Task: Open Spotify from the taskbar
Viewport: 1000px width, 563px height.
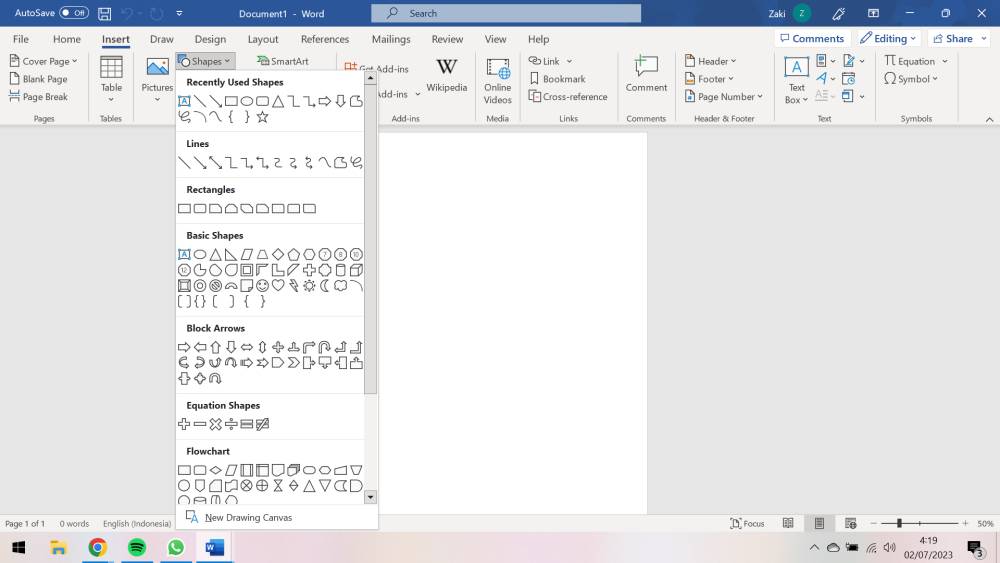Action: point(136,548)
